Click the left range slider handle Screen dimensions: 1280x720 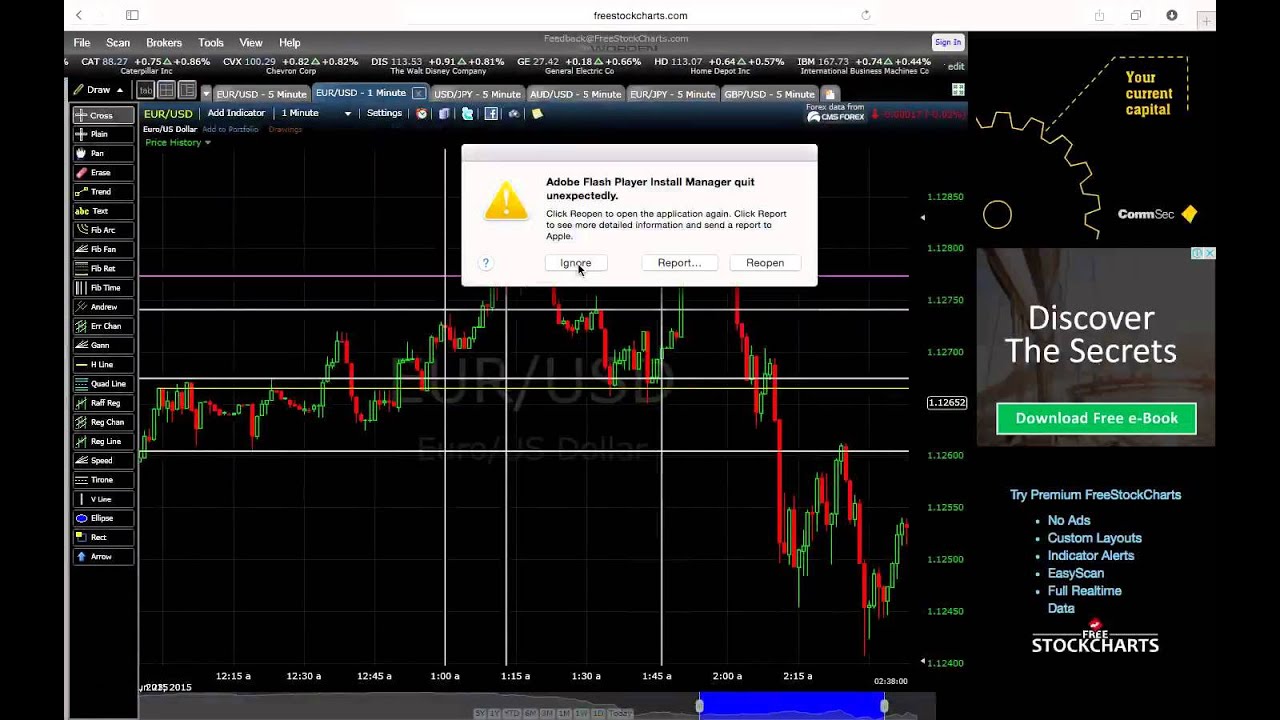pyautogui.click(x=700, y=707)
